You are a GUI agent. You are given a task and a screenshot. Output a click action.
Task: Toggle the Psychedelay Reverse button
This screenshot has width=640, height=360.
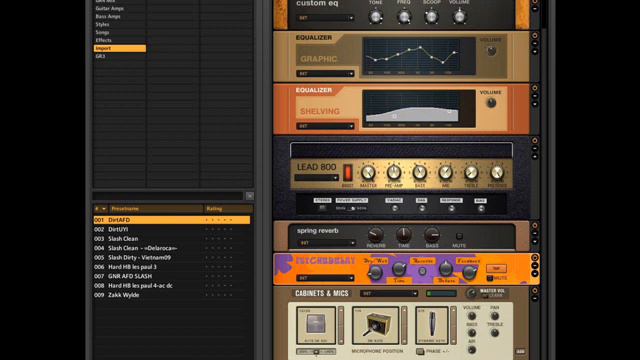(x=422, y=271)
